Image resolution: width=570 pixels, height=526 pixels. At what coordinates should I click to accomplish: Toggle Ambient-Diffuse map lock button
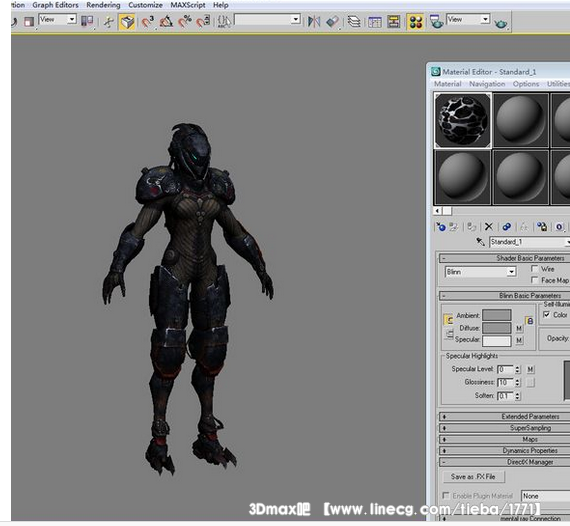(x=530, y=321)
